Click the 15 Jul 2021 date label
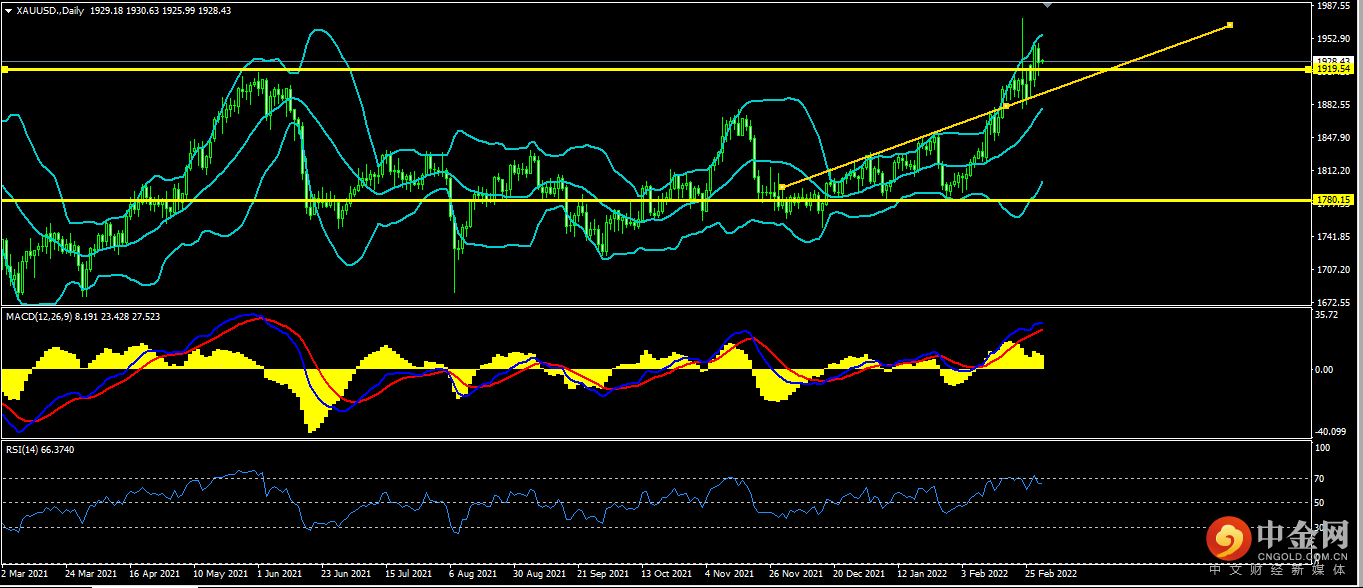 (408, 574)
